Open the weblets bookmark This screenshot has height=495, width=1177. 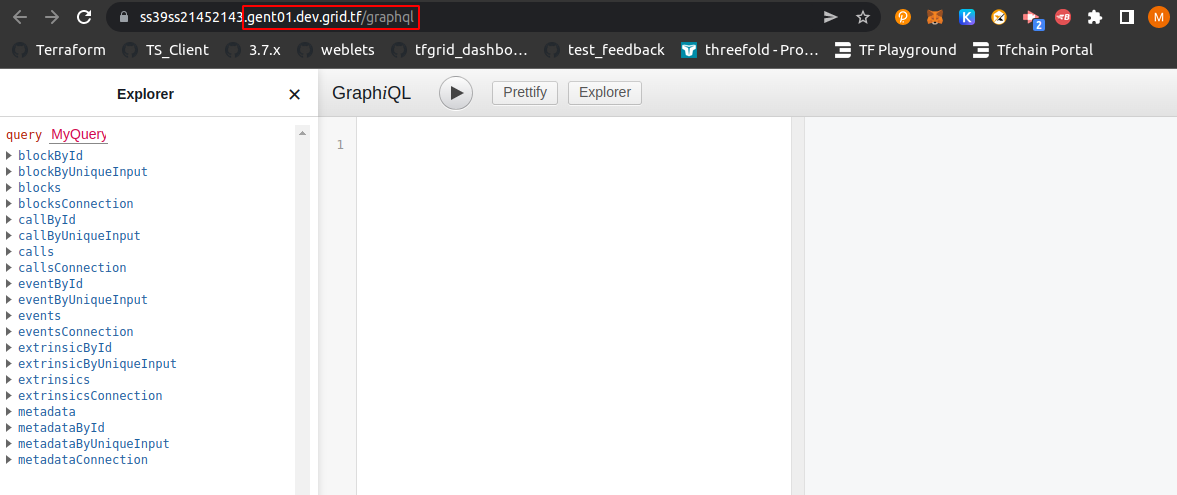click(x=336, y=50)
